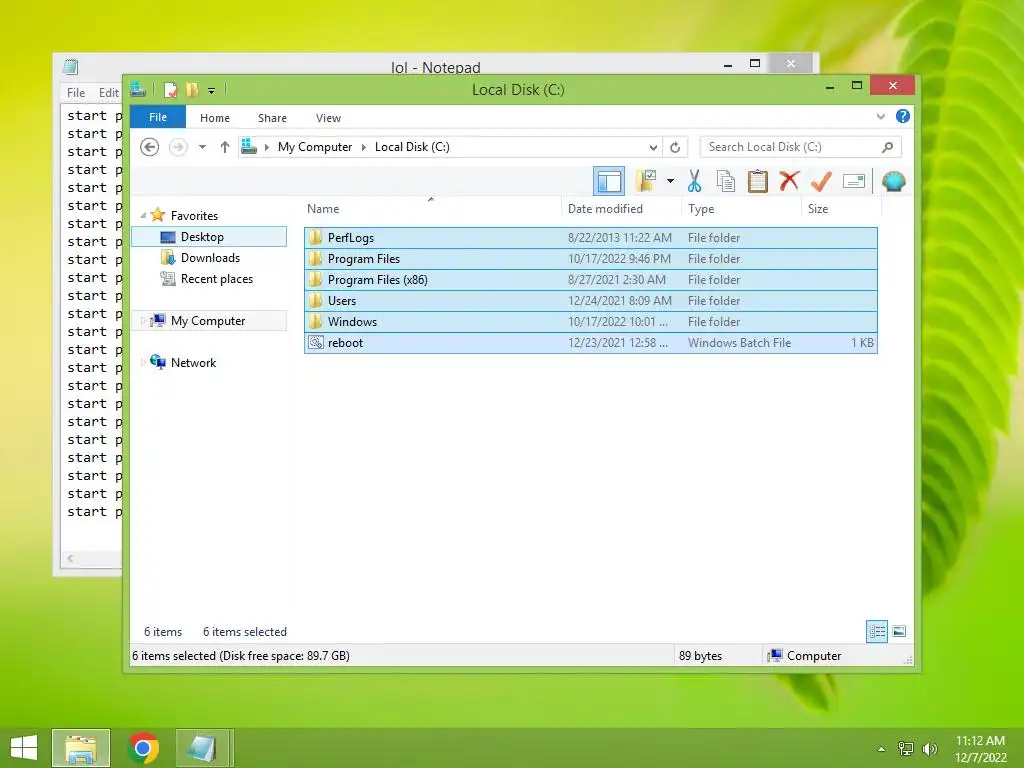The height and width of the screenshot is (768, 1024).
Task: Open the recent locations dropdown arrow
Action: pos(202,147)
